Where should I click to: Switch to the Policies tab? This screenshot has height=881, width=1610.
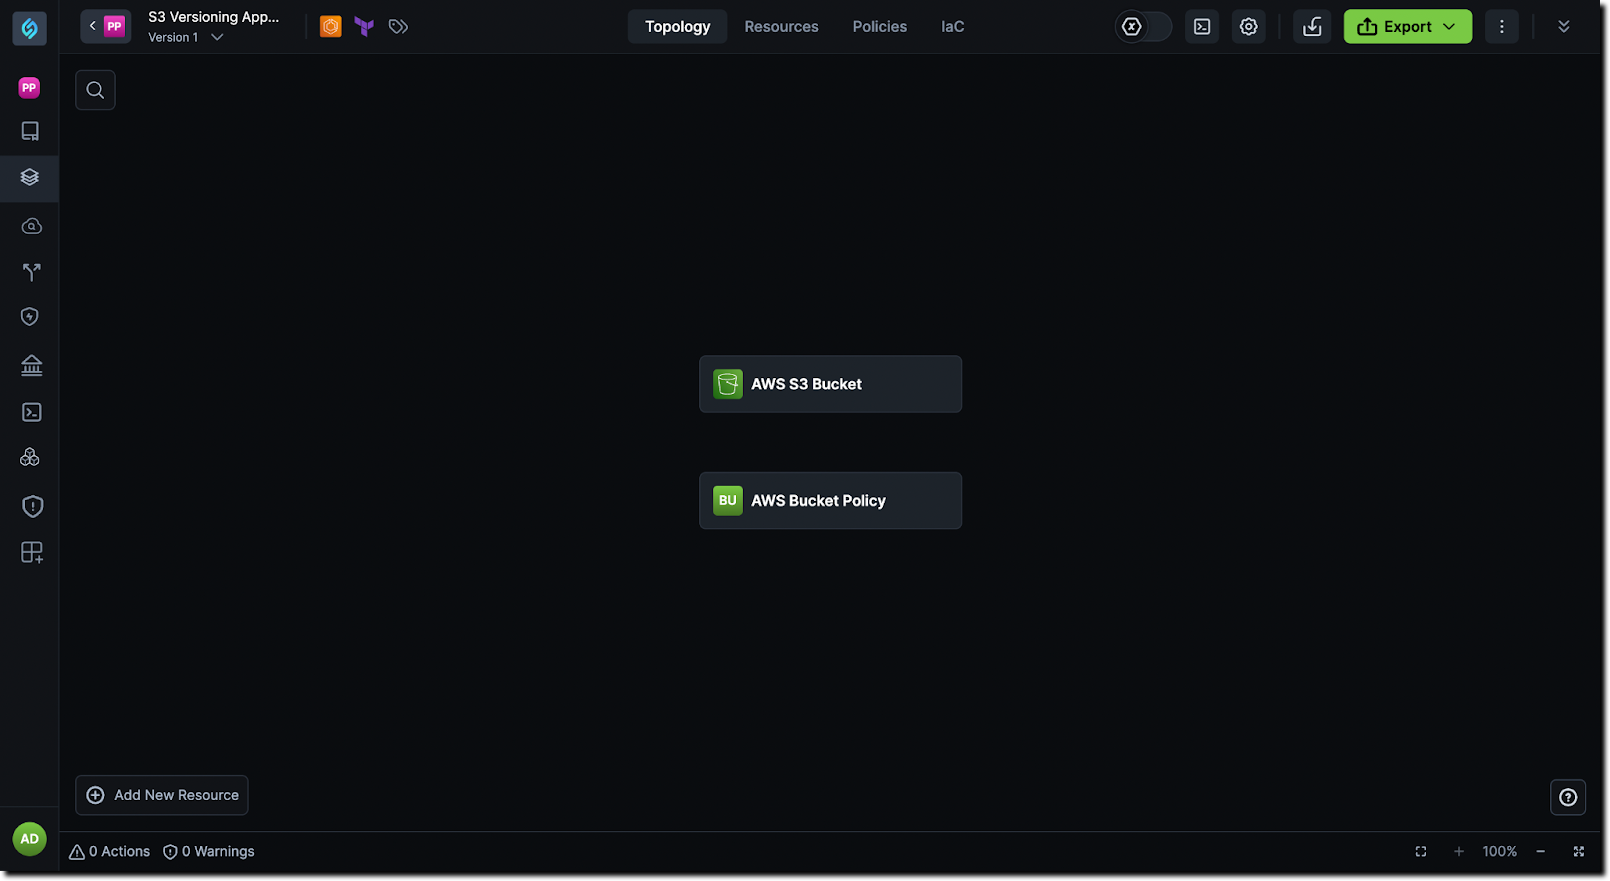click(879, 27)
